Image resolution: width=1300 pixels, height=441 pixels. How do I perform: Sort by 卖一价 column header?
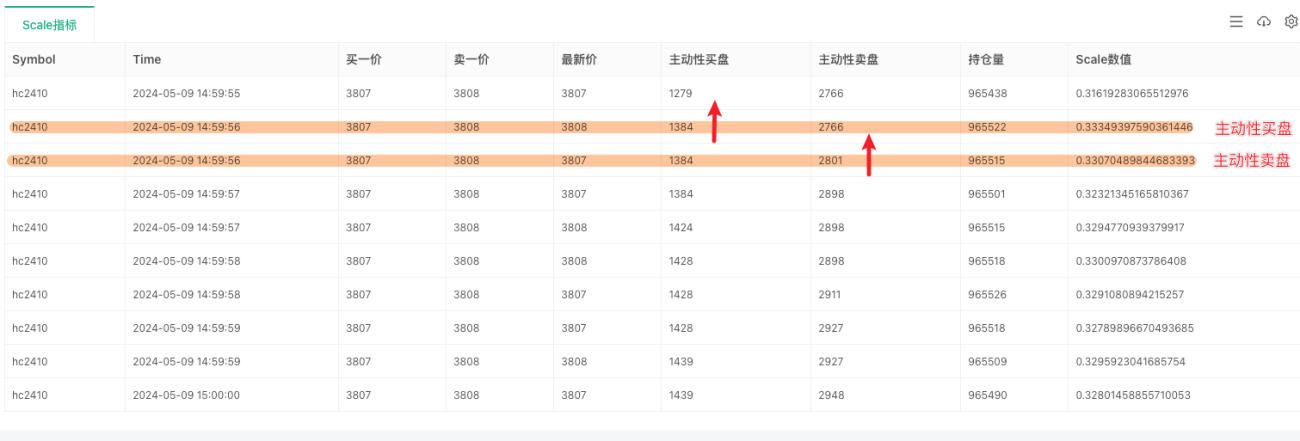coord(472,60)
